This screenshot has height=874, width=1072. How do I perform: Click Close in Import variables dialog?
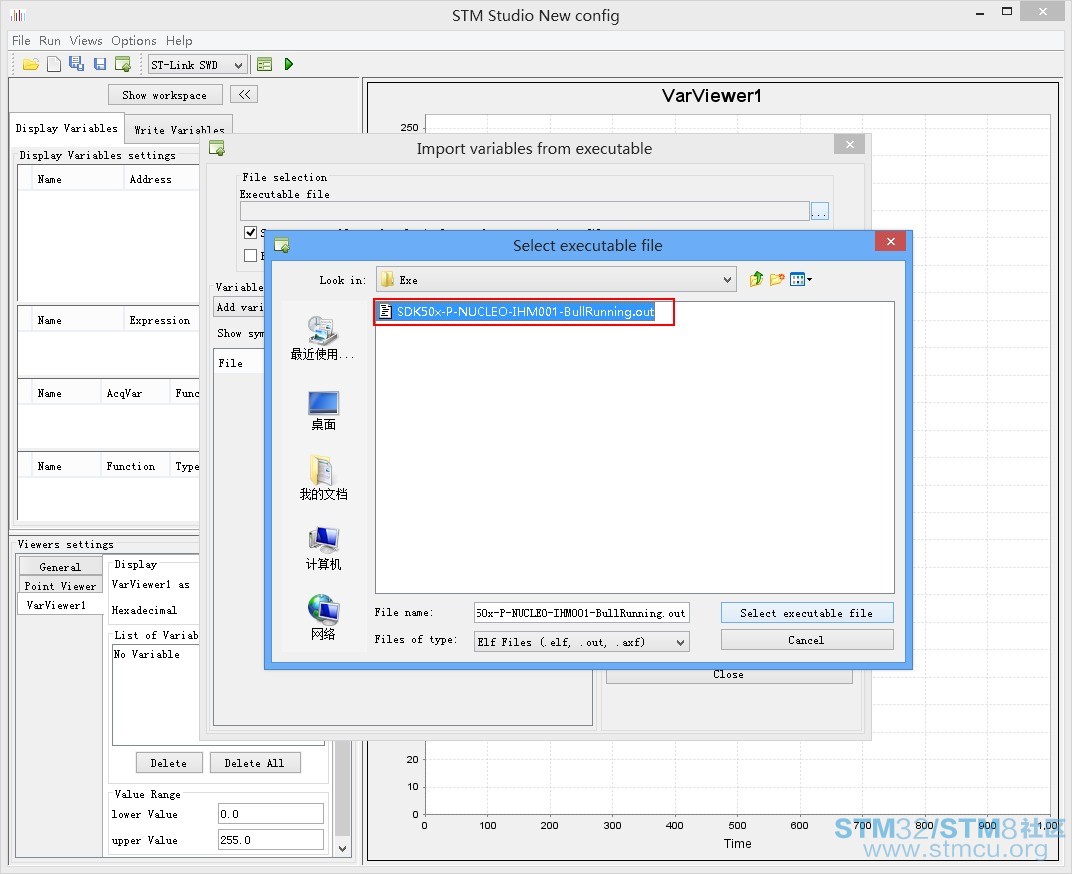(729, 676)
